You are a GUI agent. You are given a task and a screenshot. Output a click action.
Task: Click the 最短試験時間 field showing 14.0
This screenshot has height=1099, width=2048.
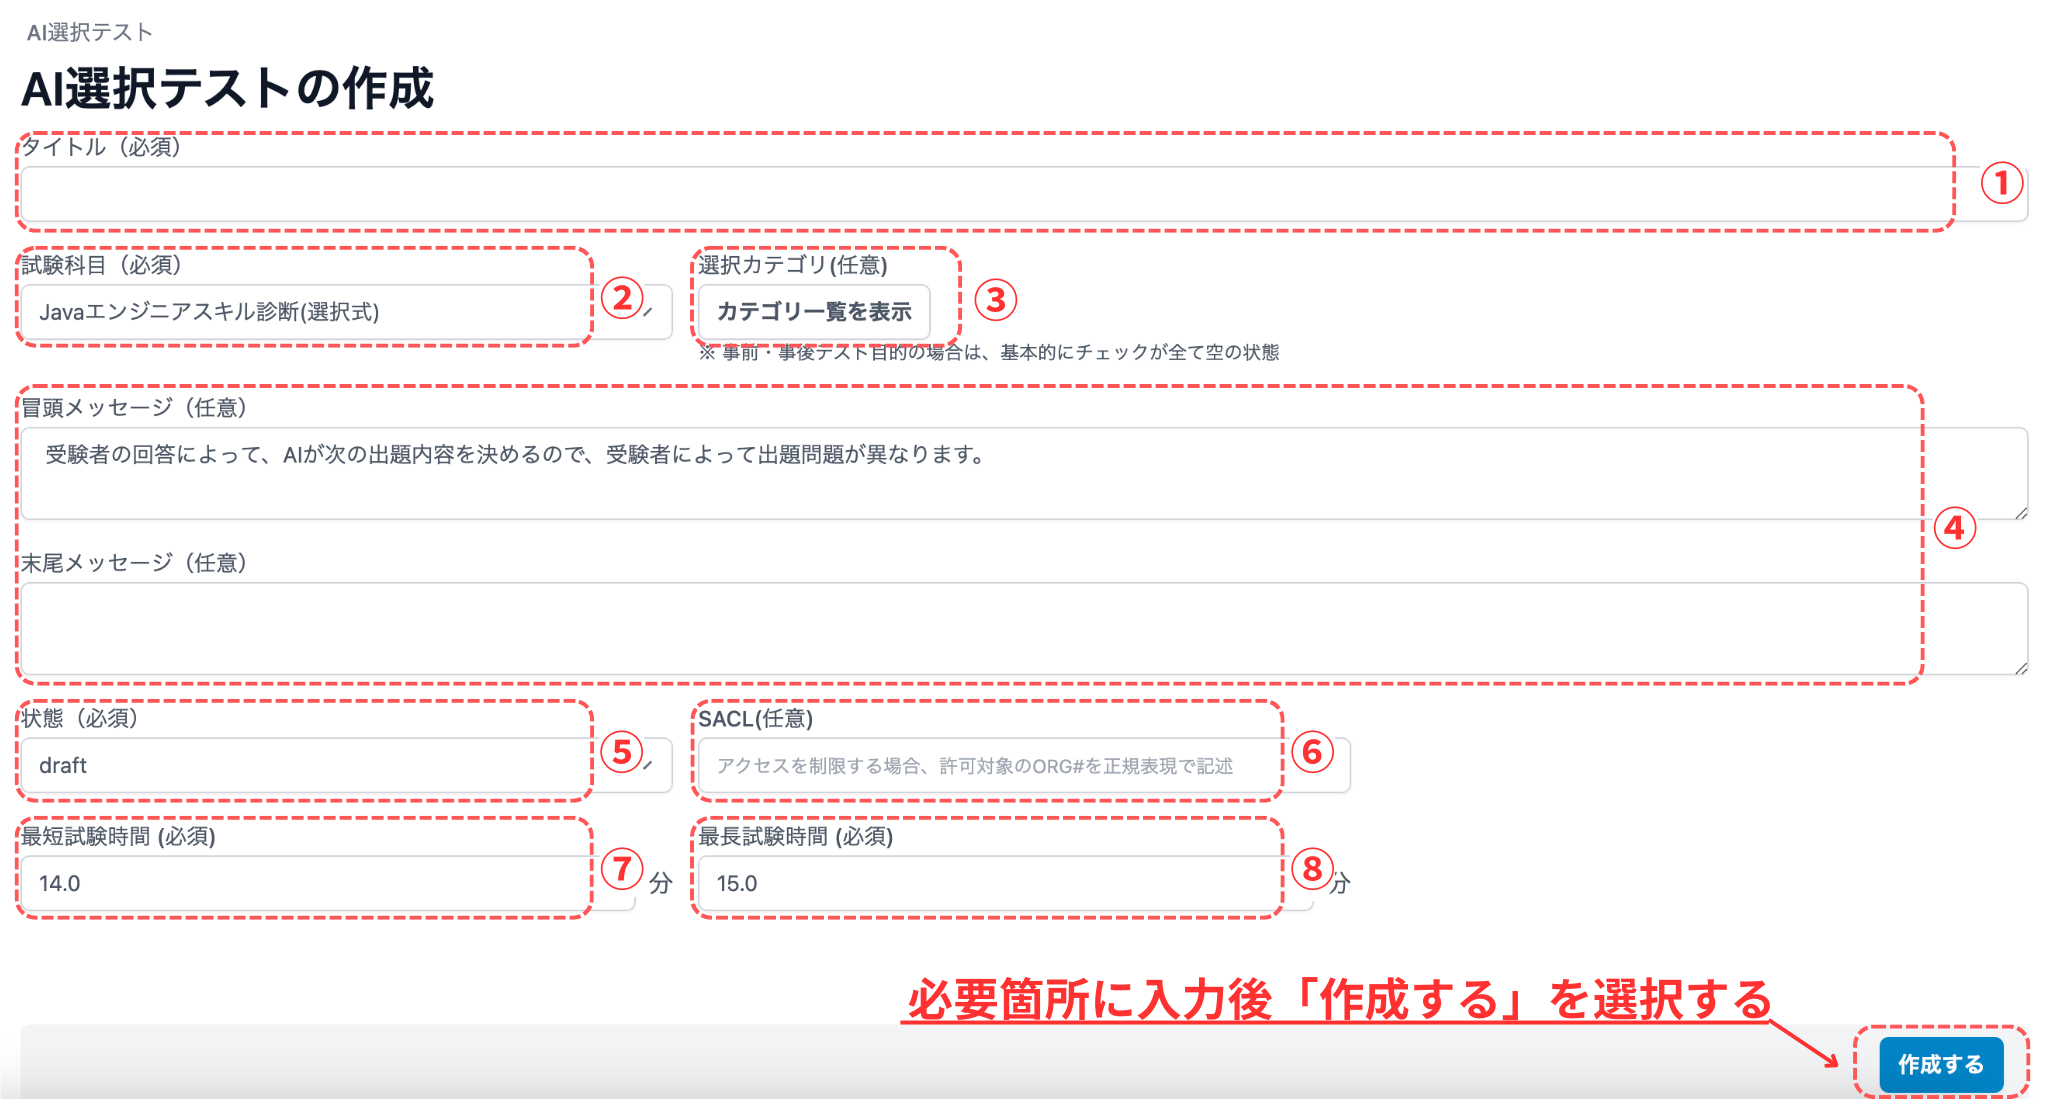tap(300, 883)
